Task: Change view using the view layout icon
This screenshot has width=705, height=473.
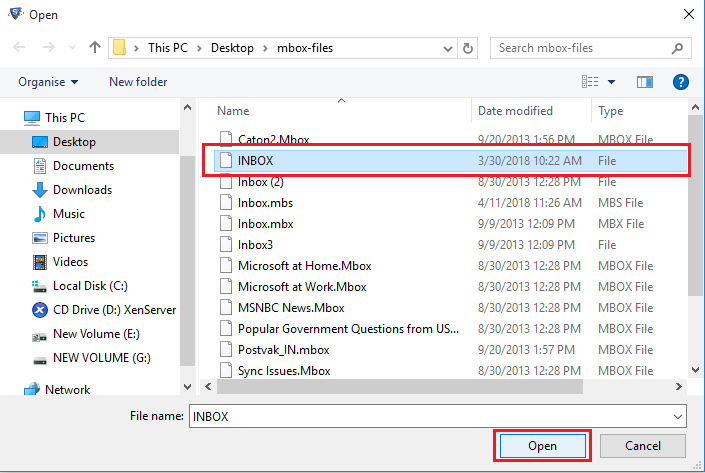Action: point(591,82)
